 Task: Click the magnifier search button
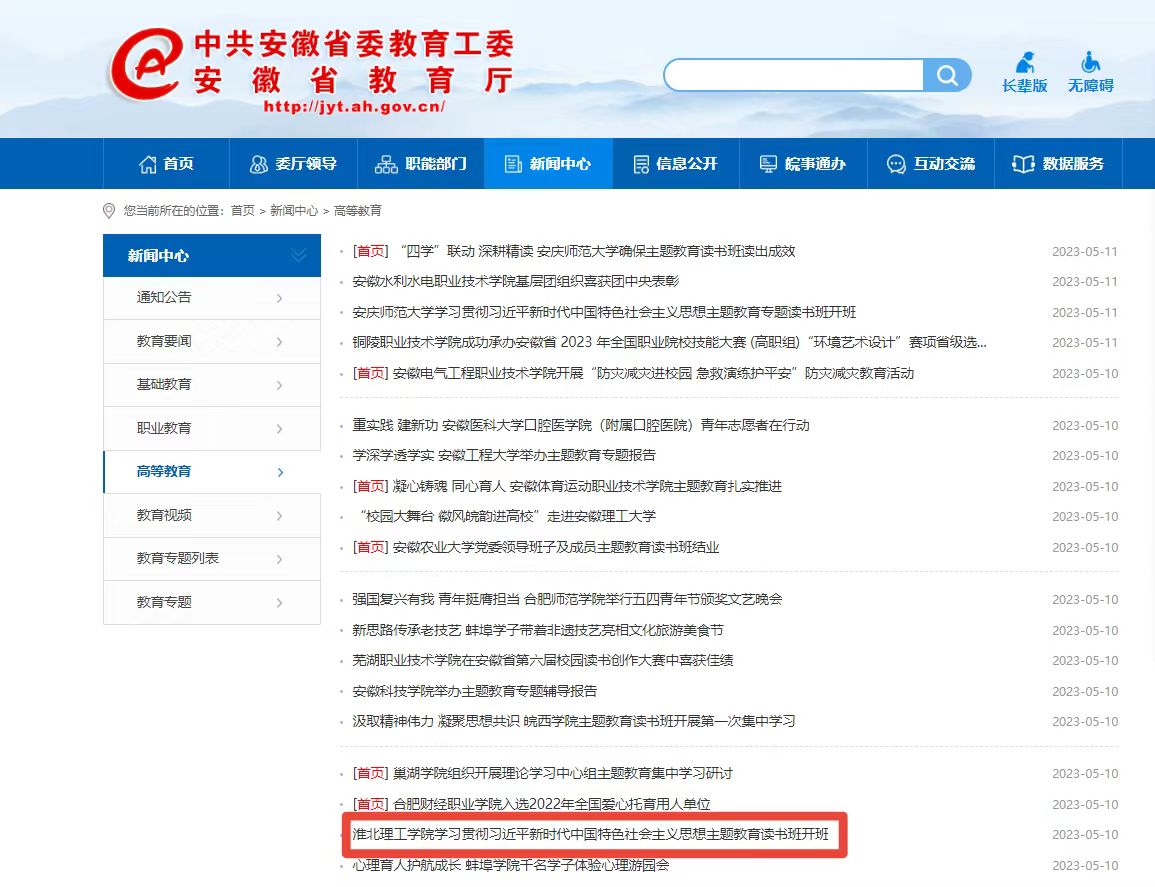(947, 75)
